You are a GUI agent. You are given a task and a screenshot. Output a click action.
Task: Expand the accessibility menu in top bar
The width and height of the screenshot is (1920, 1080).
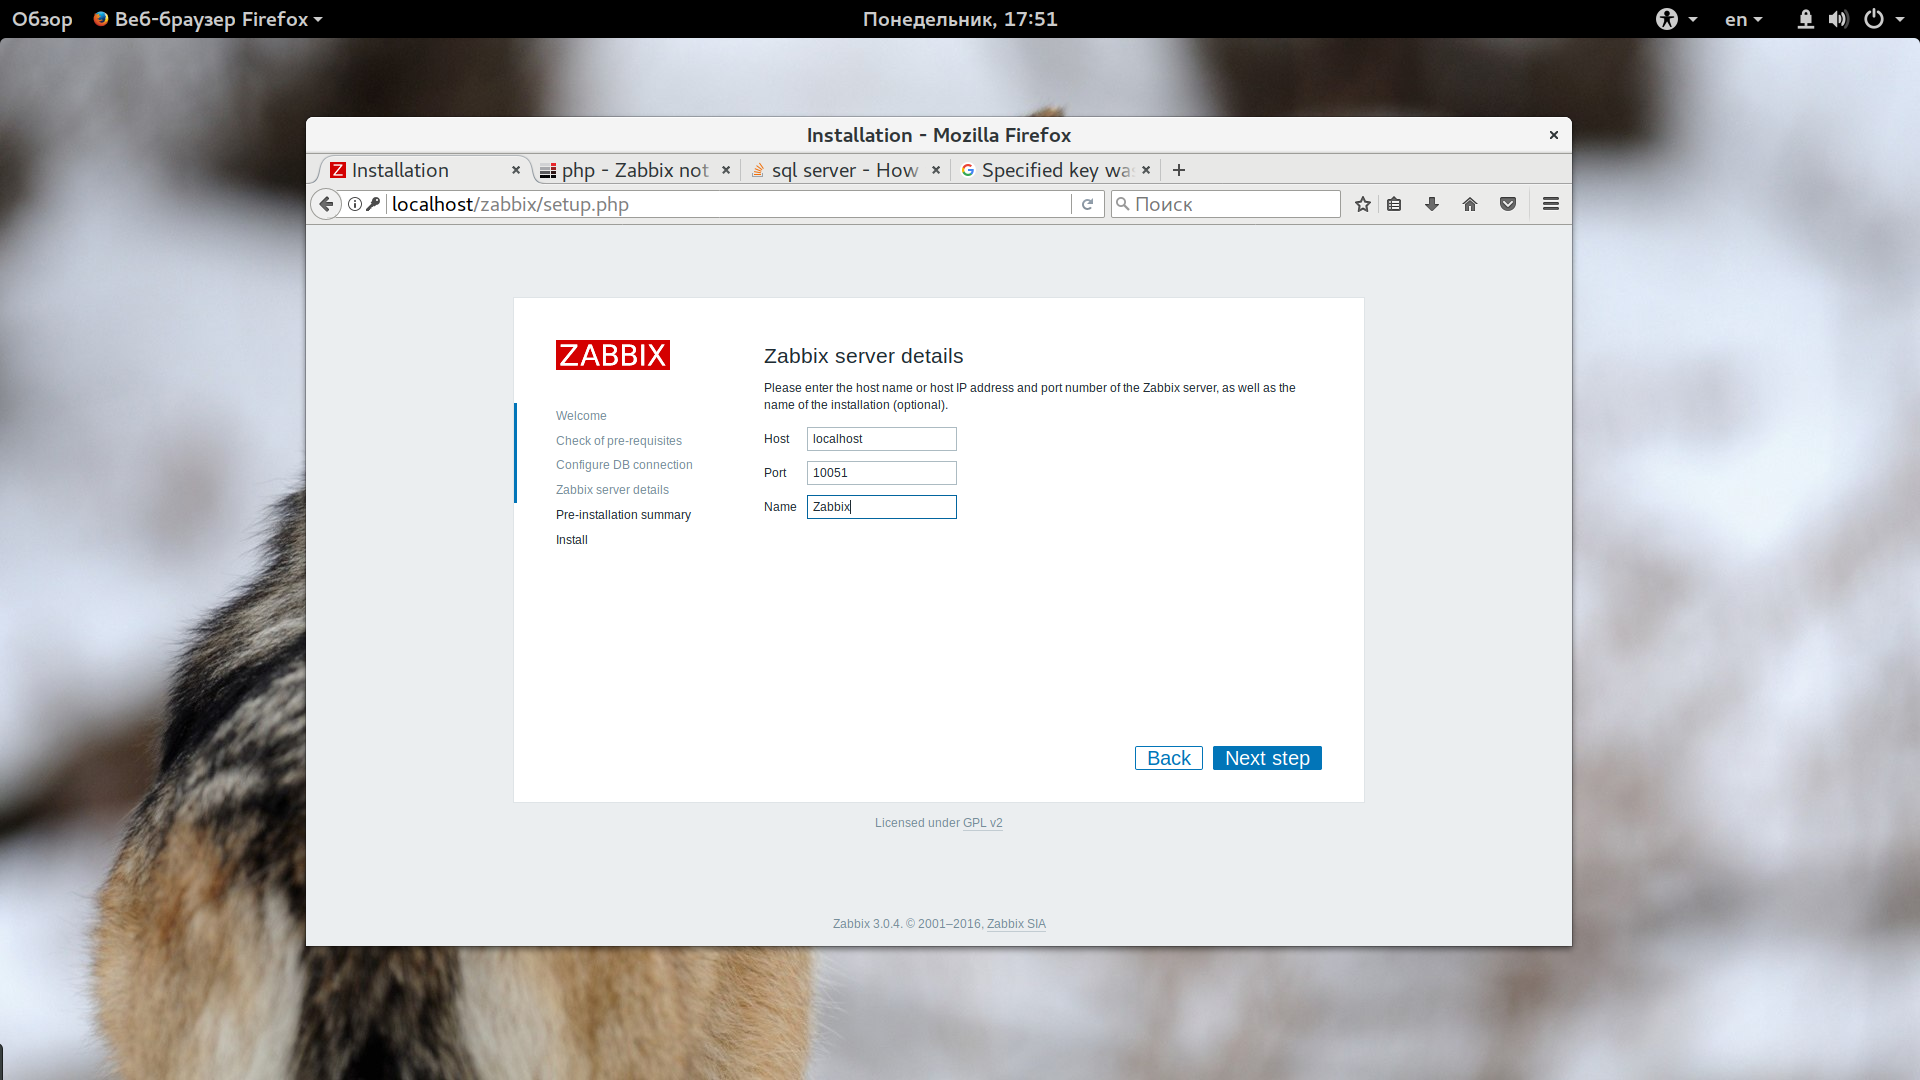tap(1677, 19)
